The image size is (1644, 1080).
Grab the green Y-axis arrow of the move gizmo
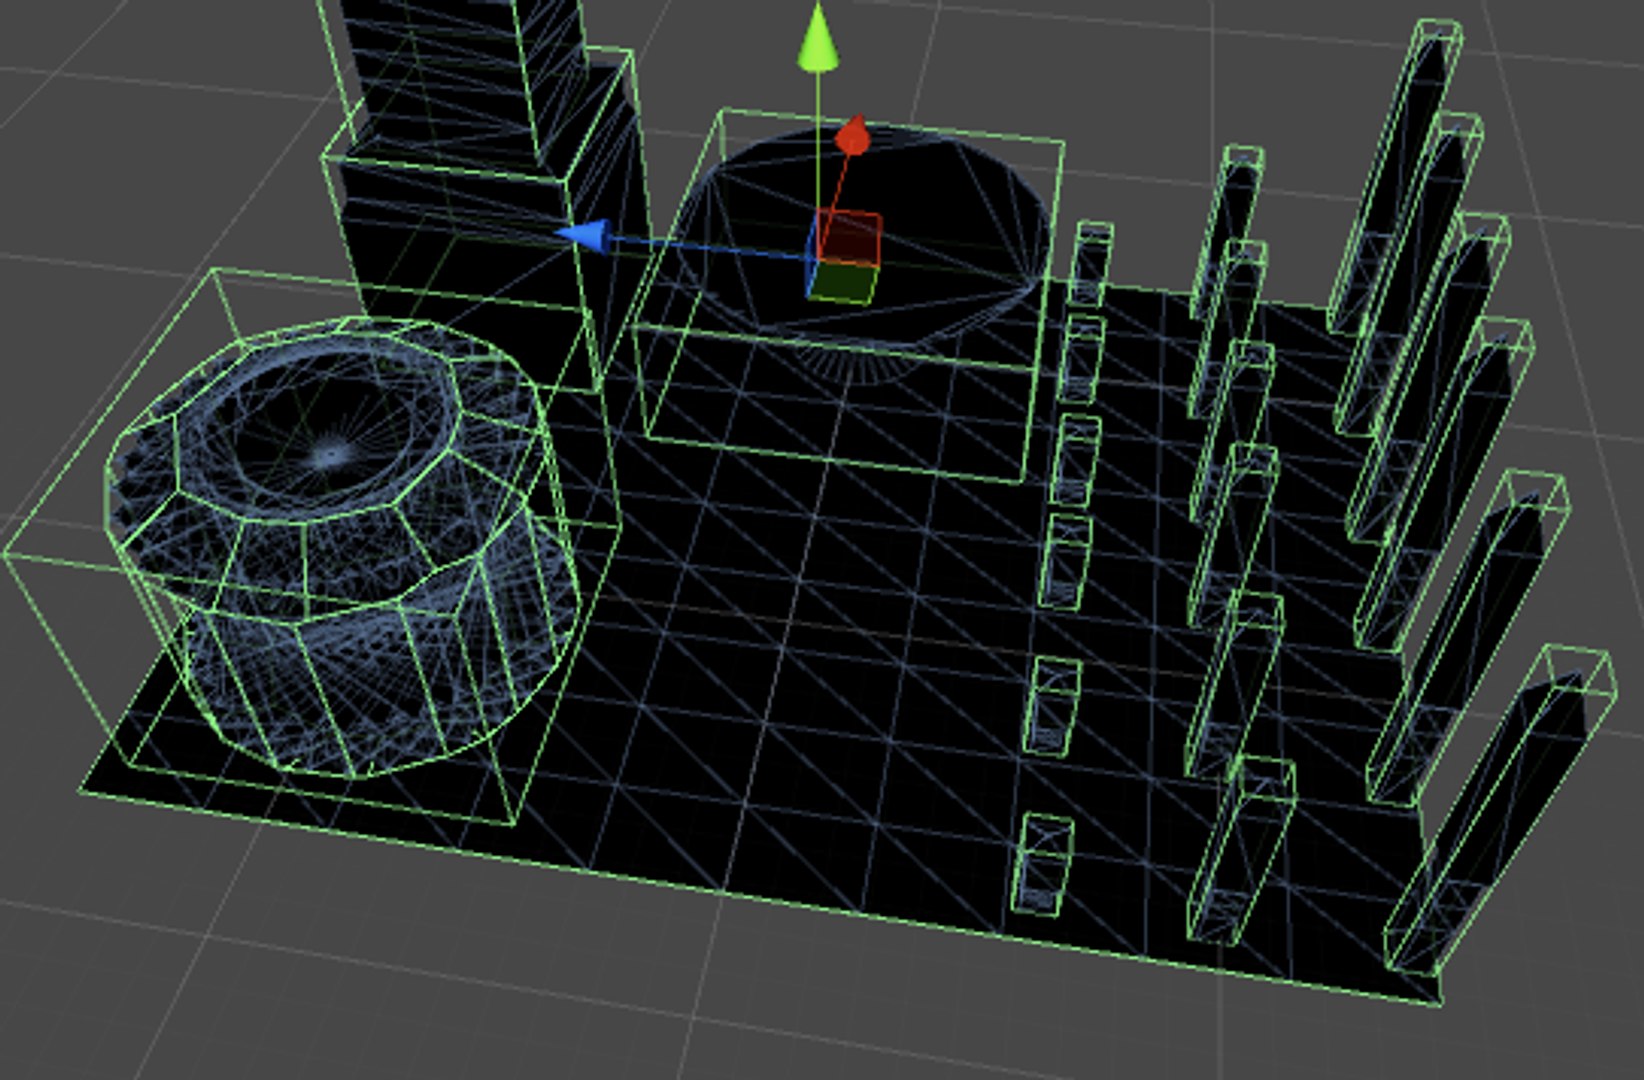(818, 38)
